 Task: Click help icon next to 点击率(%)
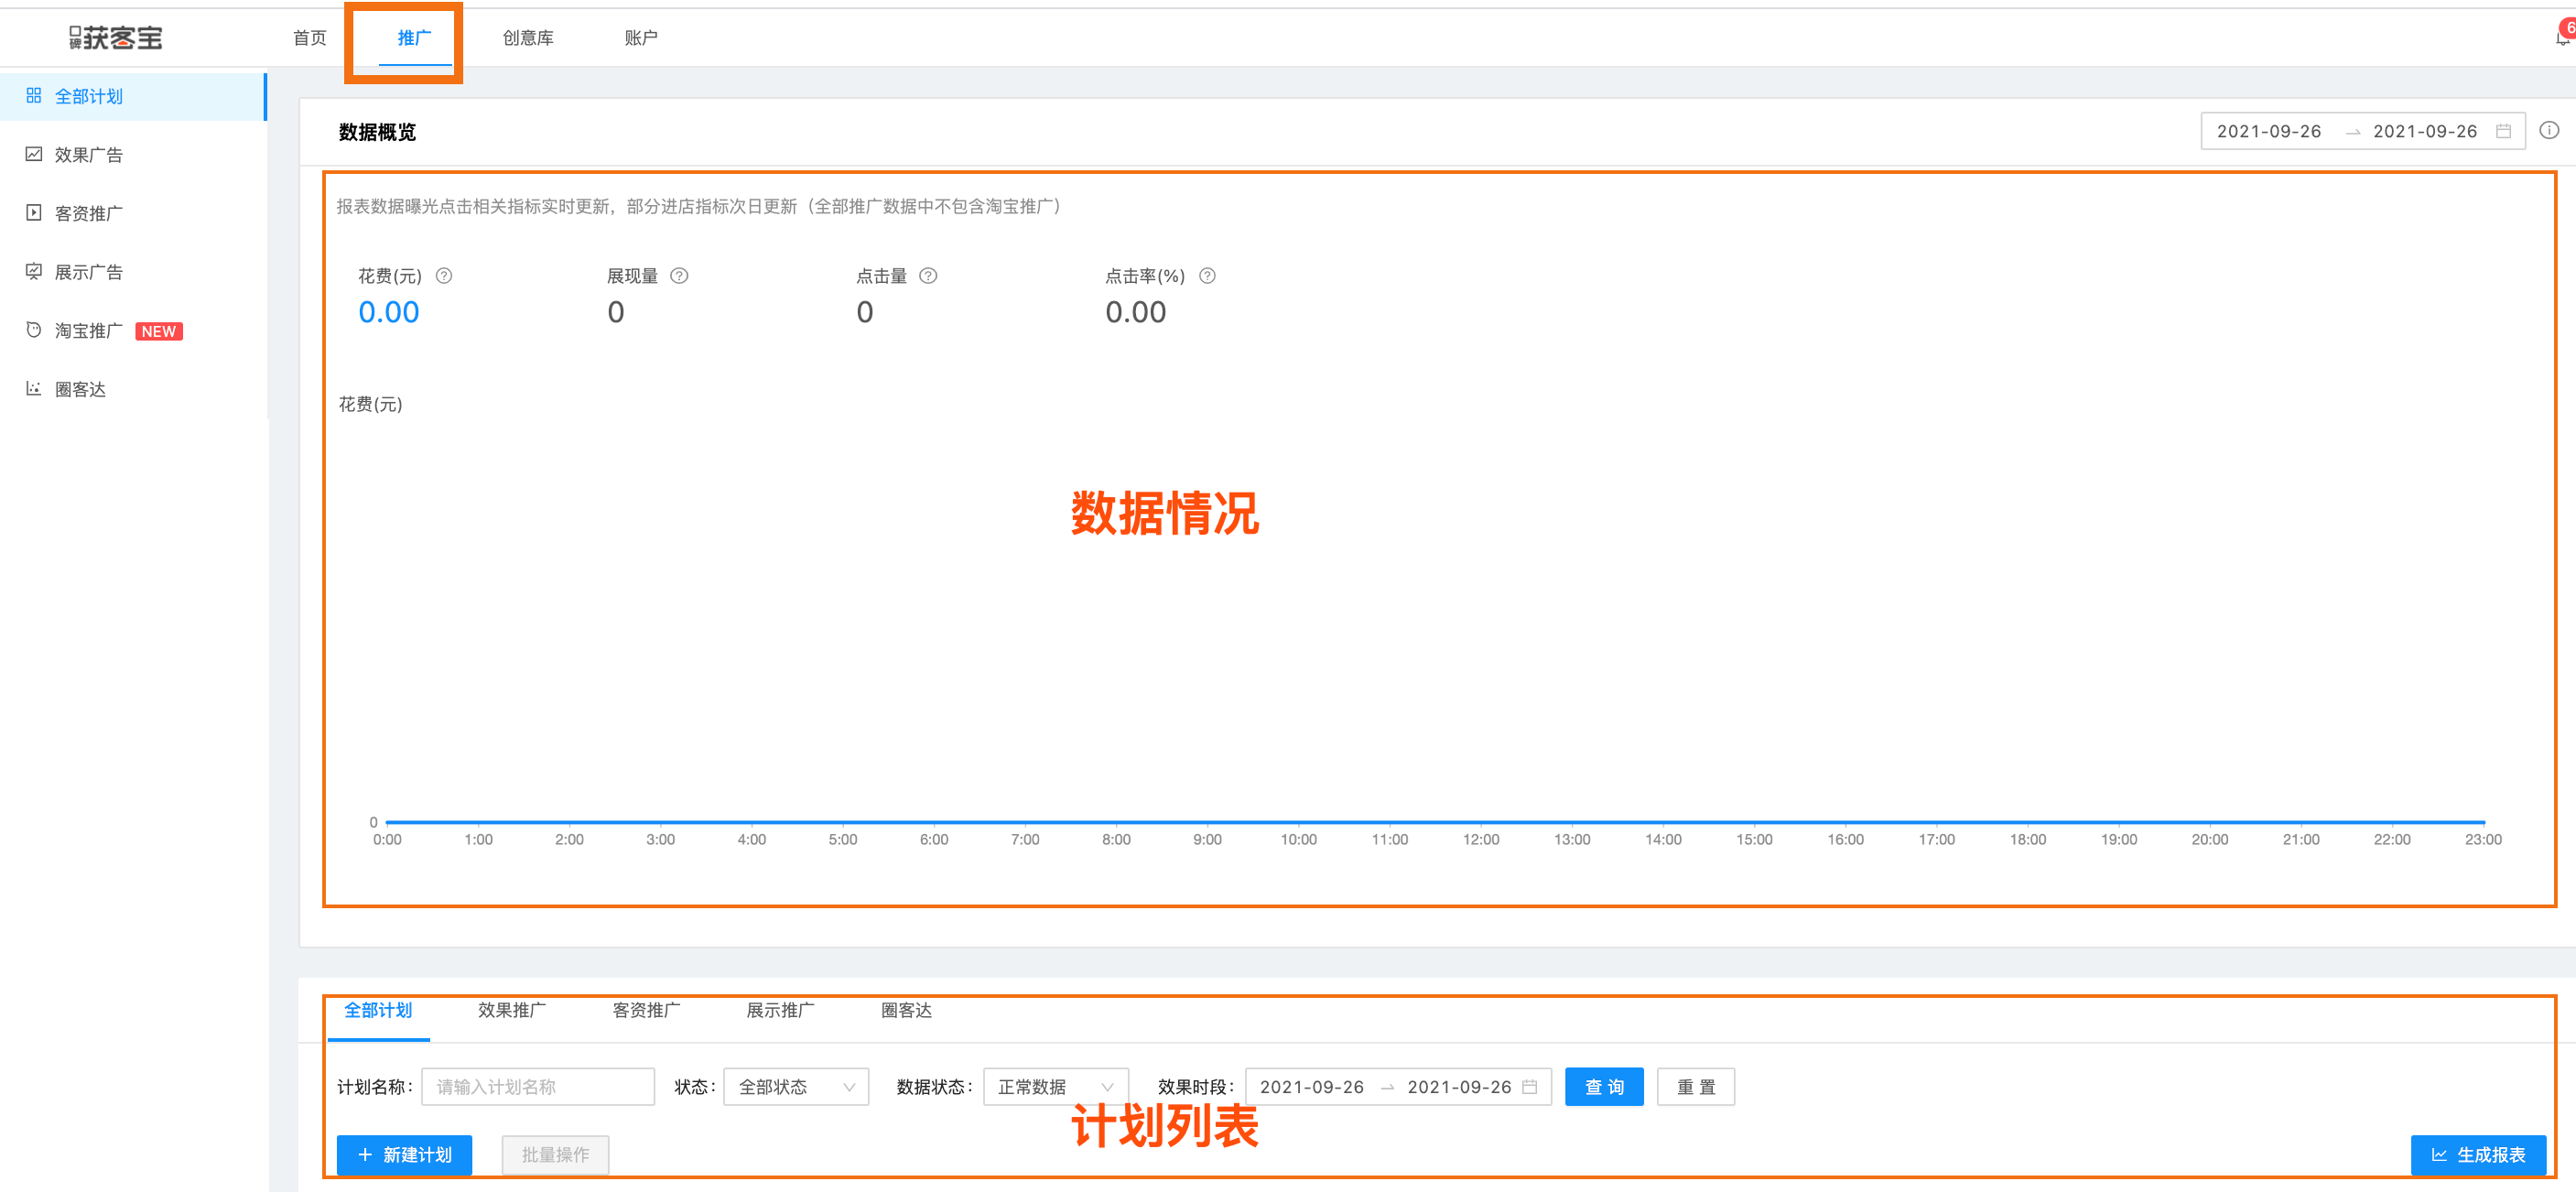pyautogui.click(x=1207, y=276)
